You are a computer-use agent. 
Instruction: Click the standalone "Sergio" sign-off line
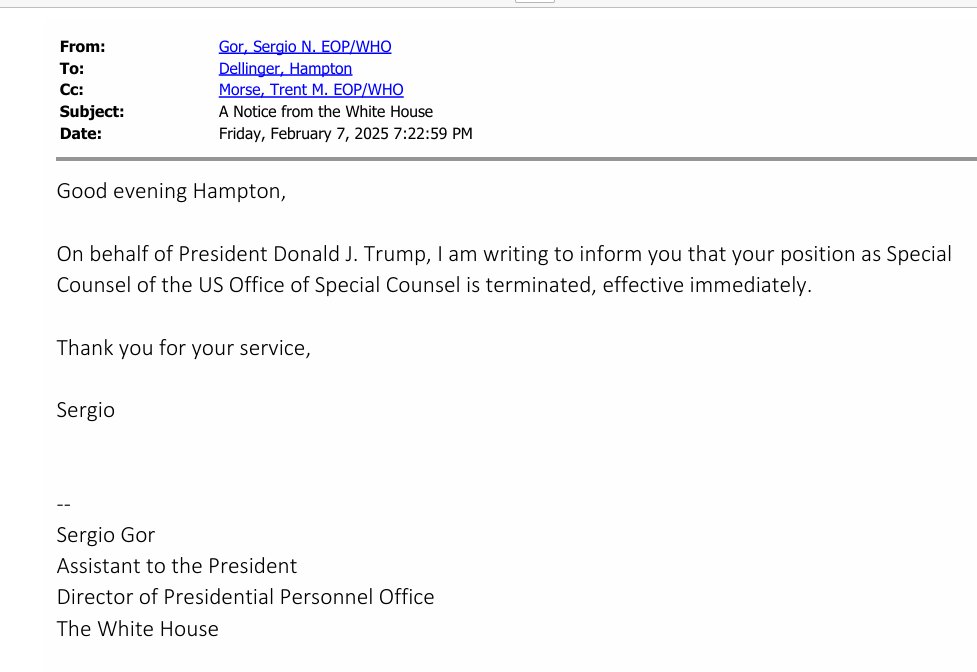point(86,410)
